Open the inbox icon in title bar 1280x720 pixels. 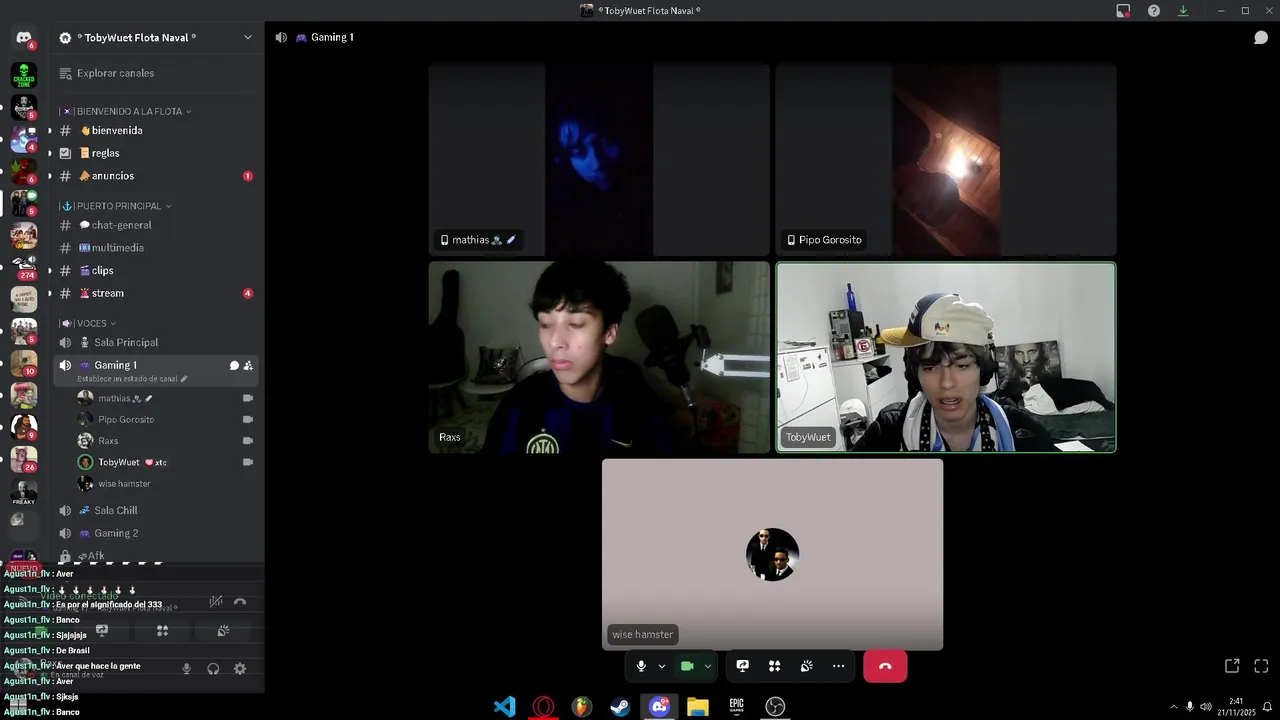pos(1123,11)
